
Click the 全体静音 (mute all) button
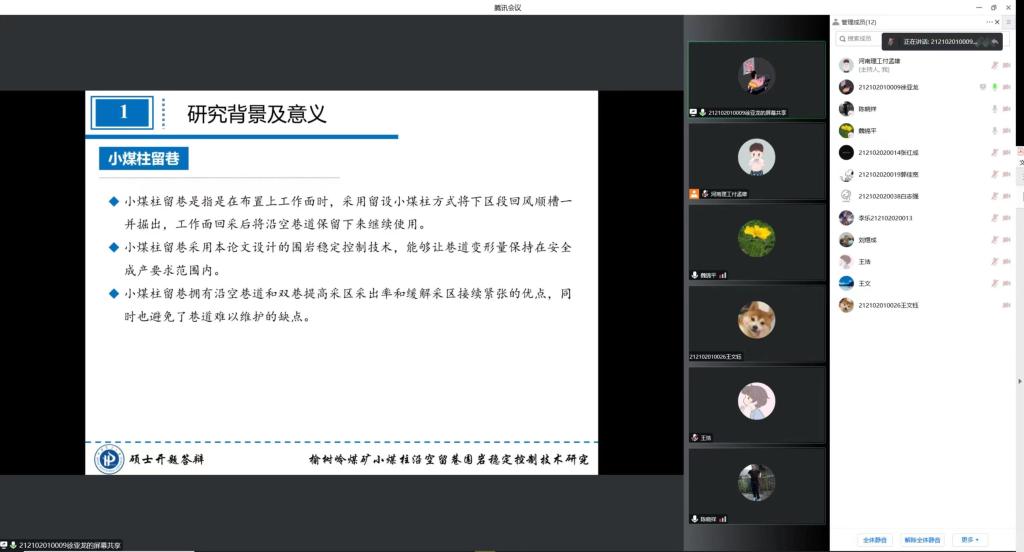point(874,539)
